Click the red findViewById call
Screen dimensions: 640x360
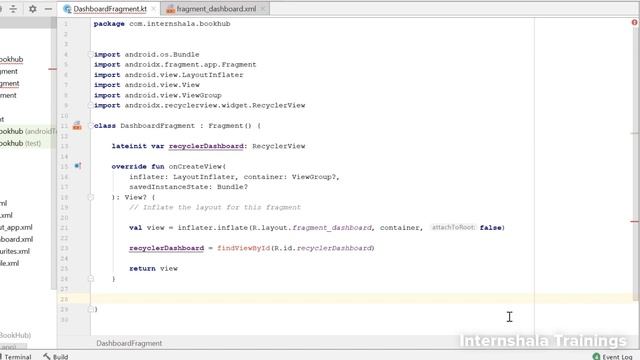click(243, 248)
